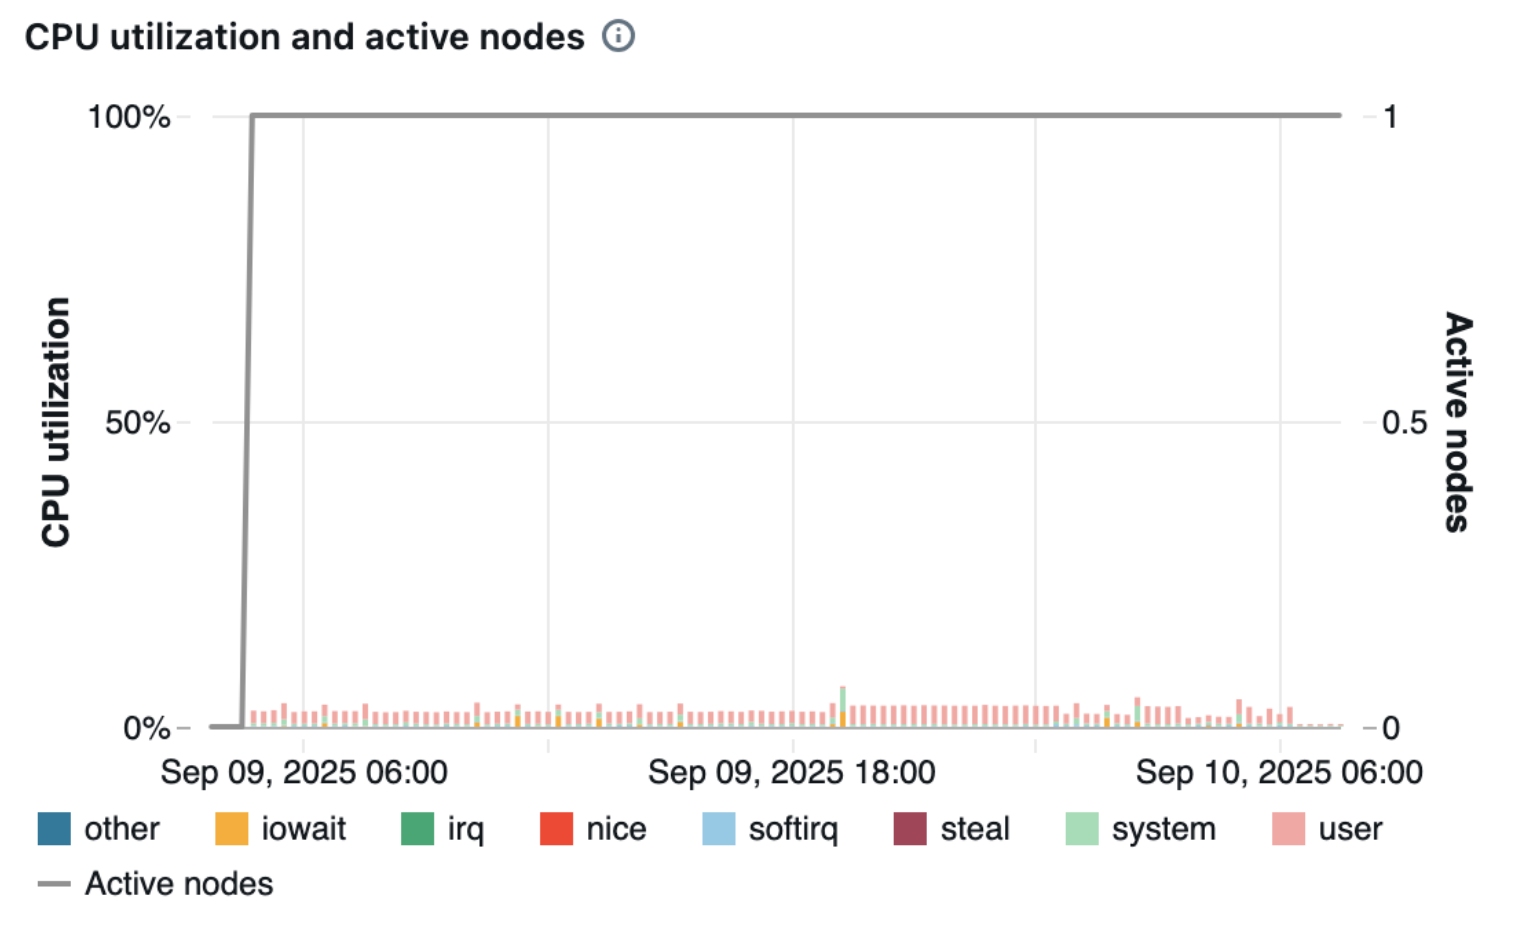Image resolution: width=1514 pixels, height=926 pixels.
Task: Toggle 'system' series using its legend text
Action: (x=1163, y=829)
